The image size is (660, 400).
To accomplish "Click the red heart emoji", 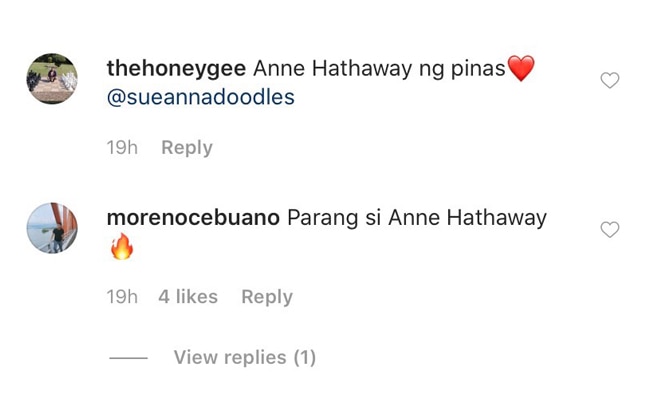I will coord(521,68).
